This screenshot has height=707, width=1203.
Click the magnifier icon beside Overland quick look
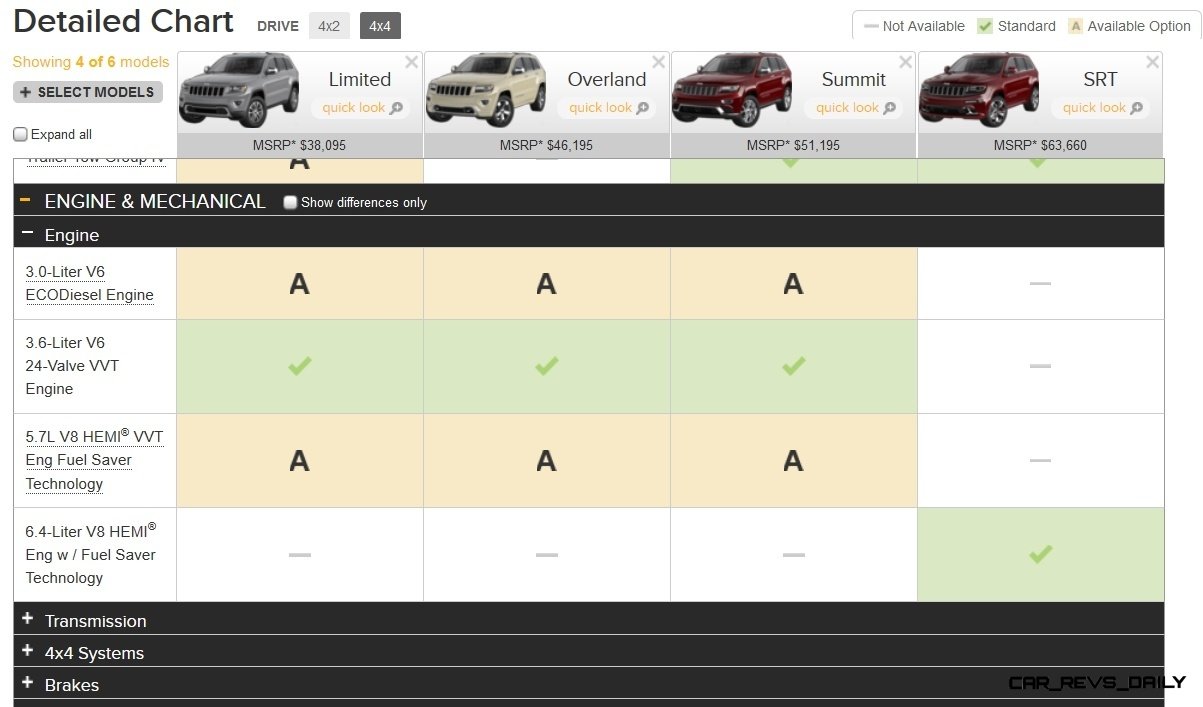pyautogui.click(x=642, y=108)
